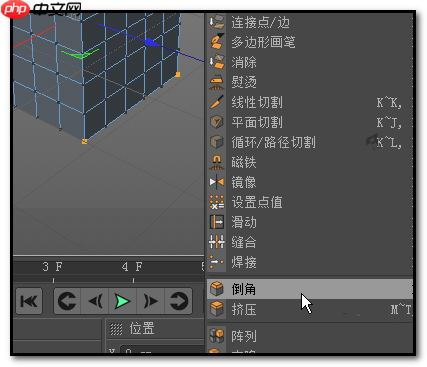
Task: Select 焊接 menu entry
Action: [x=310, y=262]
